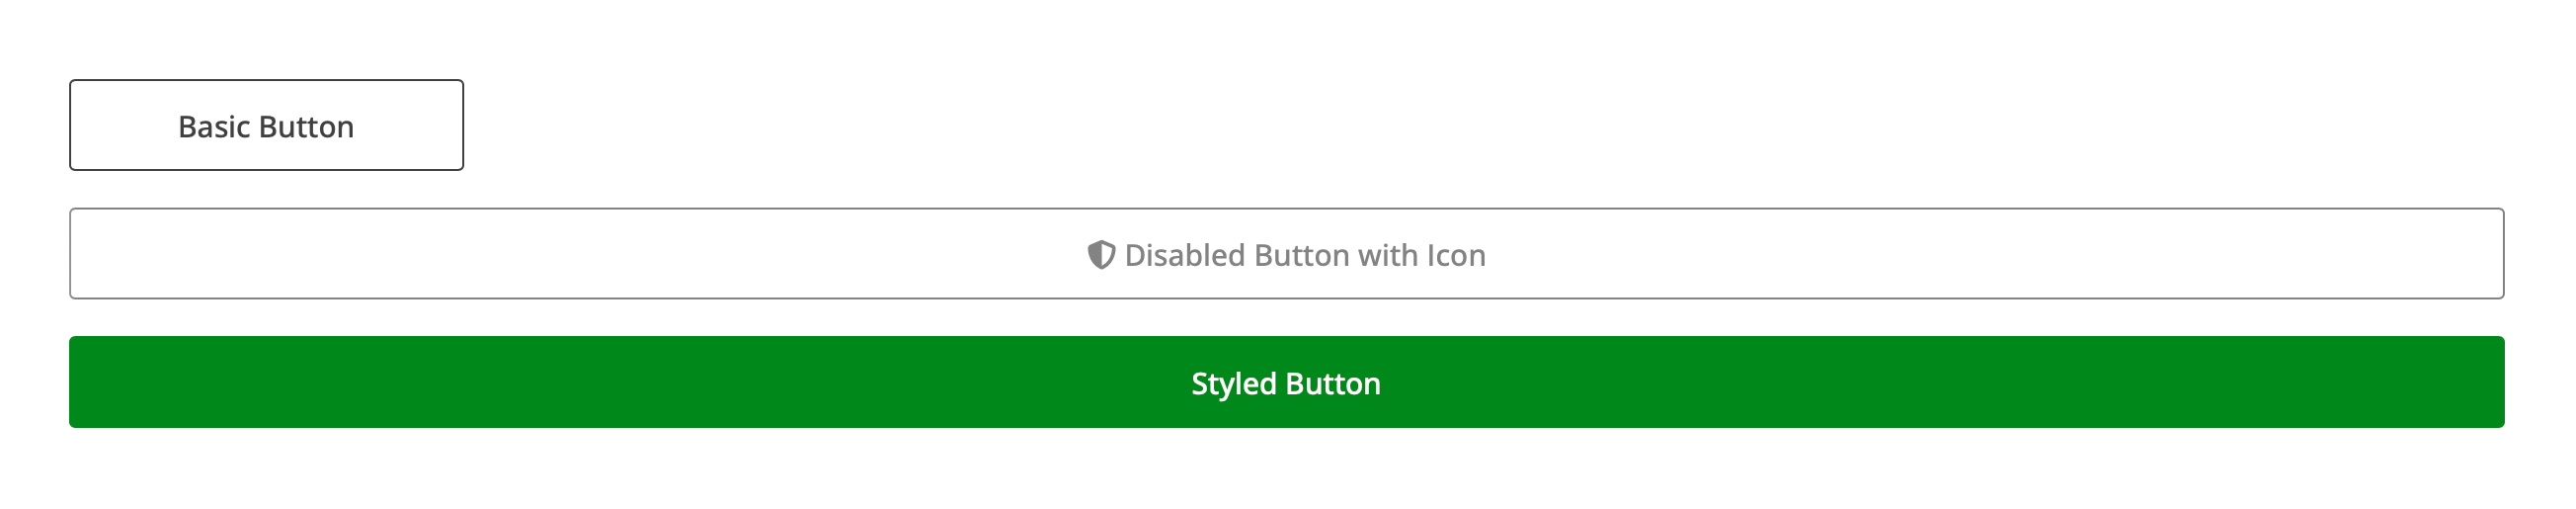Tap the security shield glyph before 'Disabled'
Viewport: 2576px width, 509px height.
point(1101,255)
